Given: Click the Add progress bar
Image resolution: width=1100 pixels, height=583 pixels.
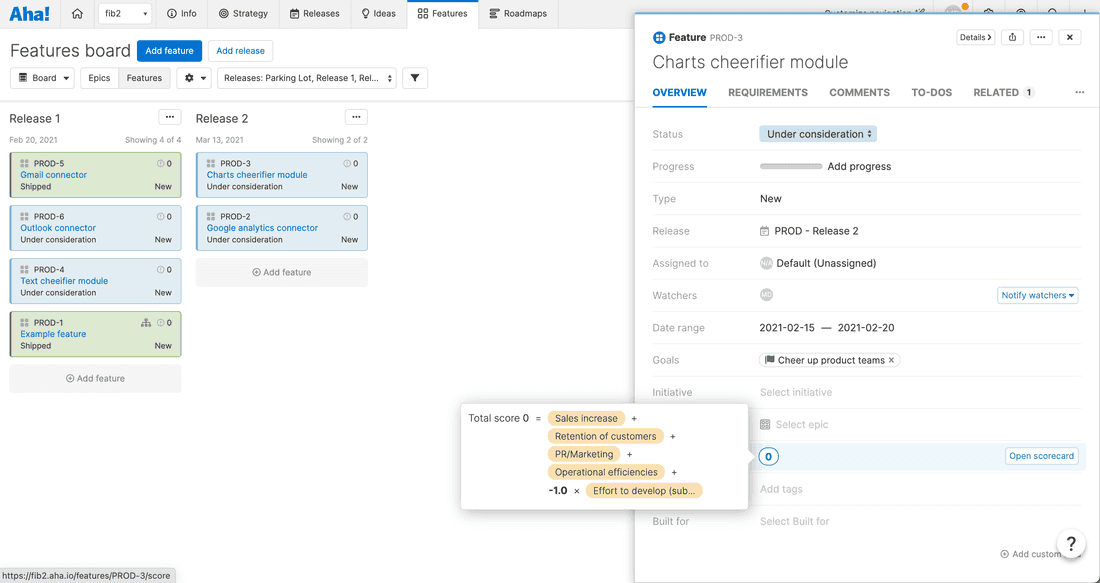Looking at the screenshot, I should [790, 166].
